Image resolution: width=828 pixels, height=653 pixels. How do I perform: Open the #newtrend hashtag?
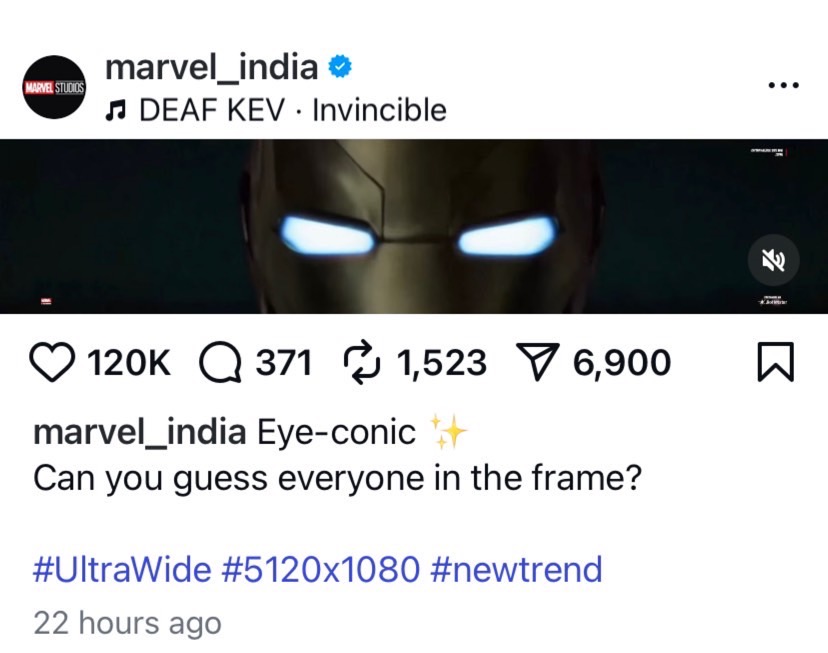(516, 569)
